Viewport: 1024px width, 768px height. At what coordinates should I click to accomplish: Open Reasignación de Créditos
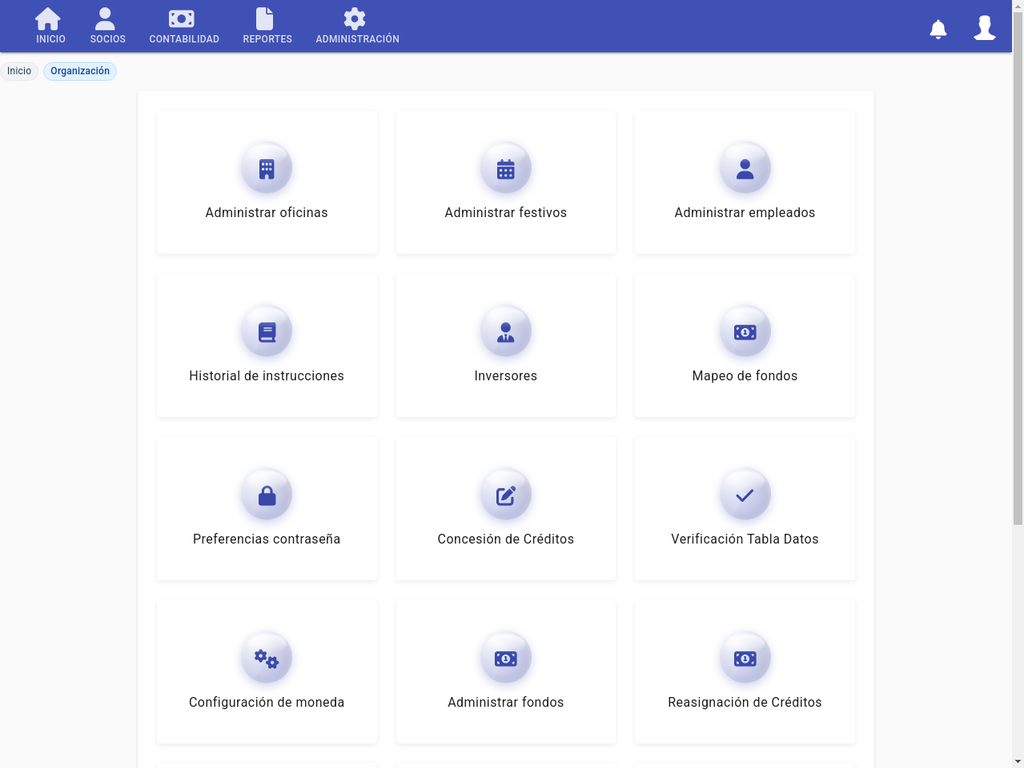[x=744, y=672]
